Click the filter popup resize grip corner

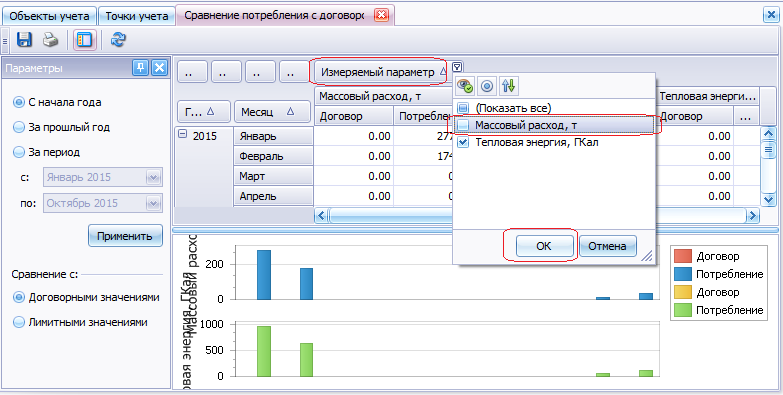click(x=647, y=256)
